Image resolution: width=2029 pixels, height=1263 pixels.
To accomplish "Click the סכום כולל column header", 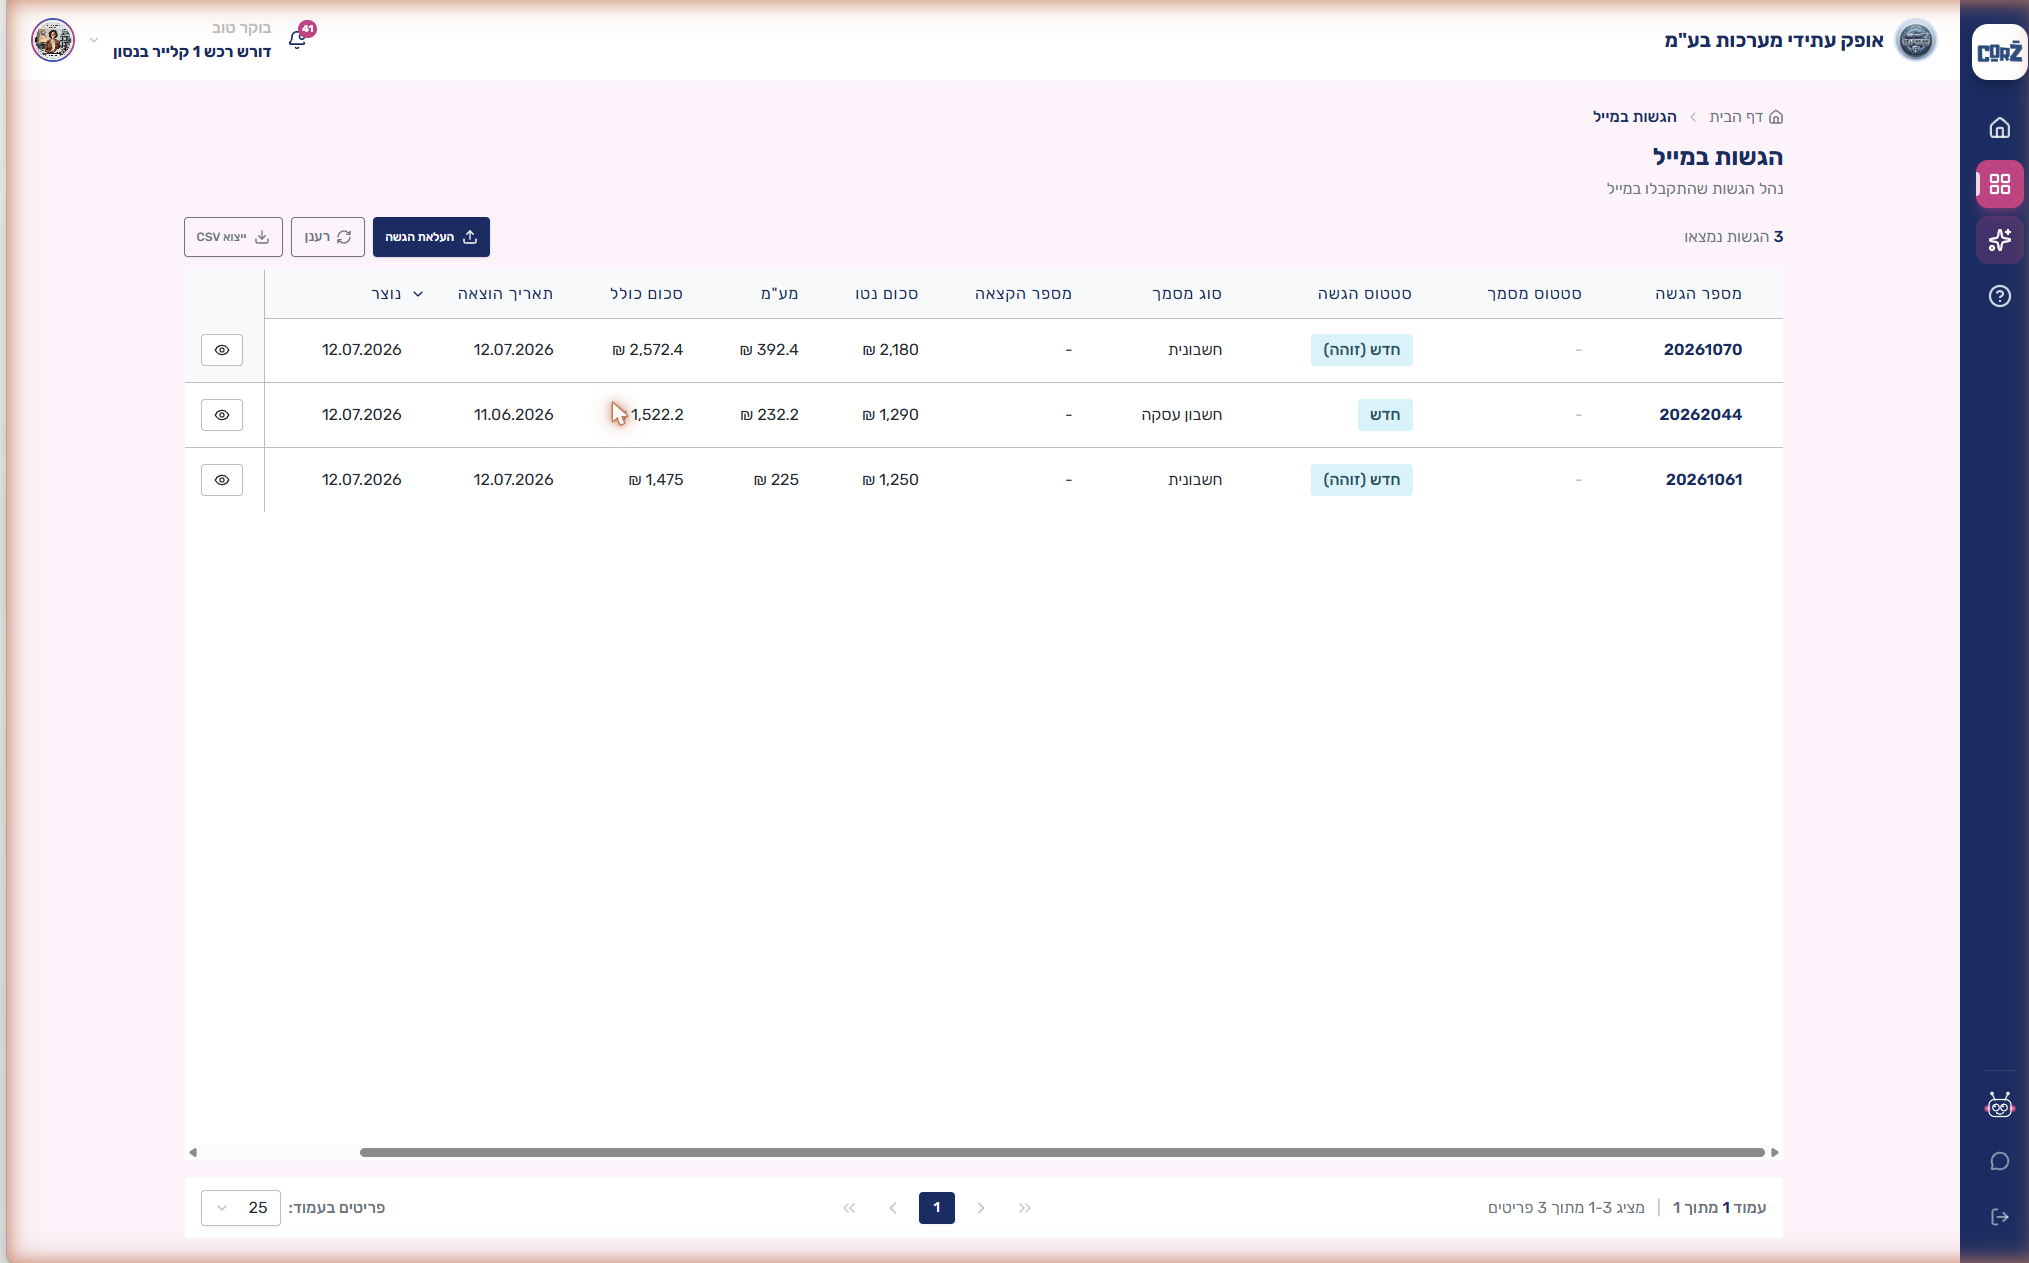I will click(x=646, y=294).
